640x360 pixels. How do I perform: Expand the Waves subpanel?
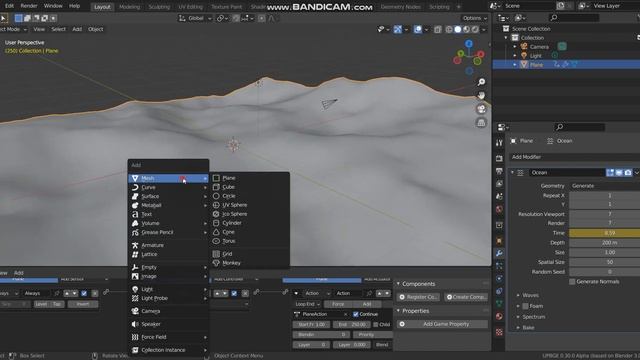click(x=518, y=295)
